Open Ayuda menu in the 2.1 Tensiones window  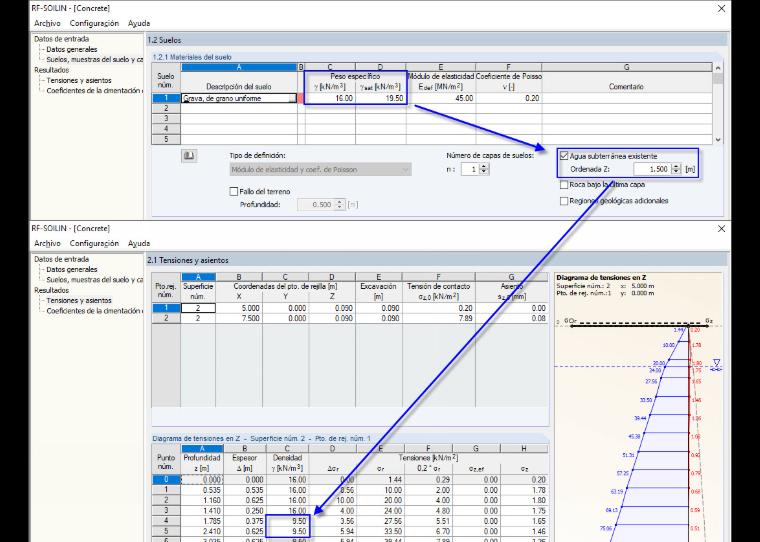(x=139, y=243)
